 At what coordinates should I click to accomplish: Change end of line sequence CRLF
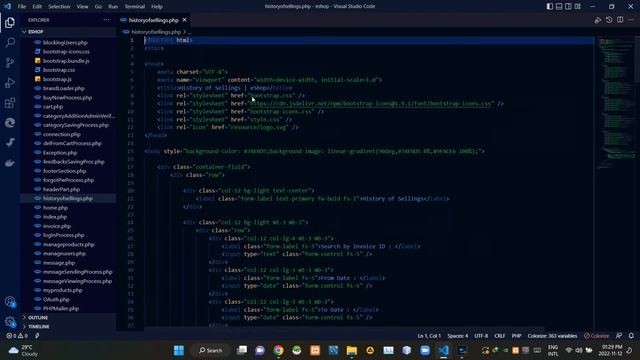tap(500, 336)
